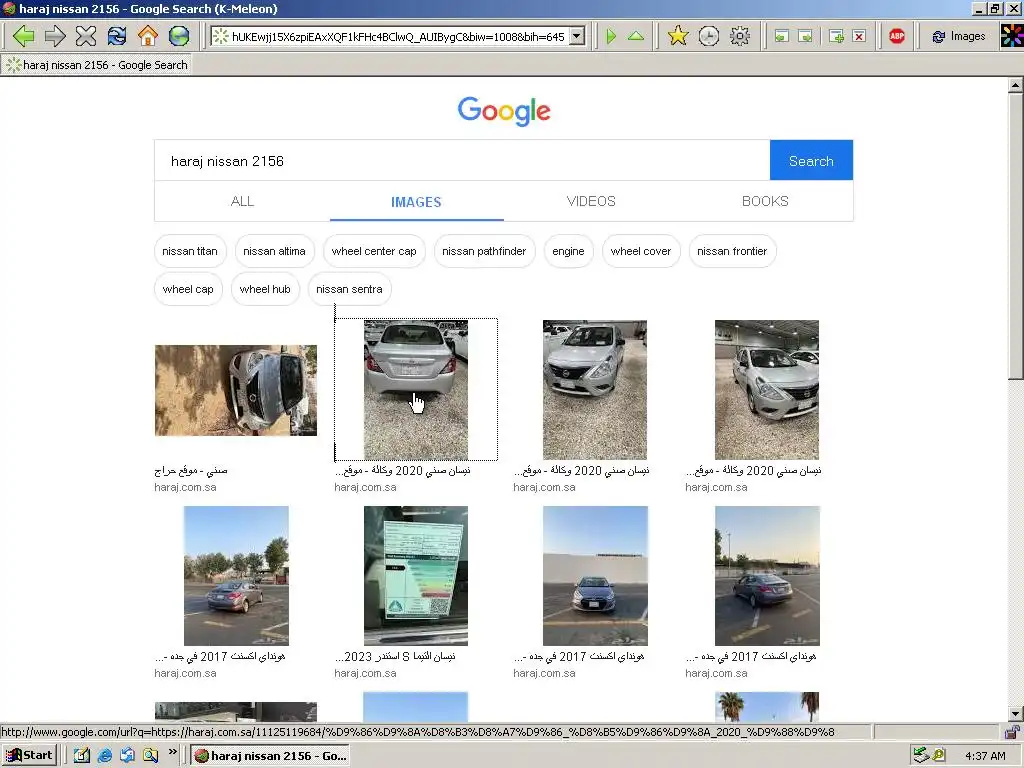Click the 'engine' suggestion chip
The image size is (1024, 768).
pos(568,251)
